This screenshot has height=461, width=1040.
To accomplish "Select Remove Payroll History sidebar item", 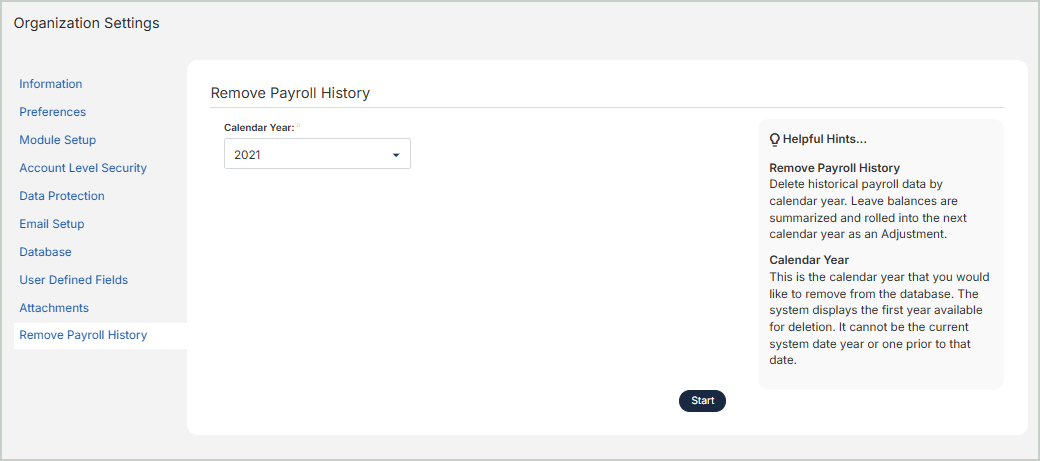I will point(83,335).
